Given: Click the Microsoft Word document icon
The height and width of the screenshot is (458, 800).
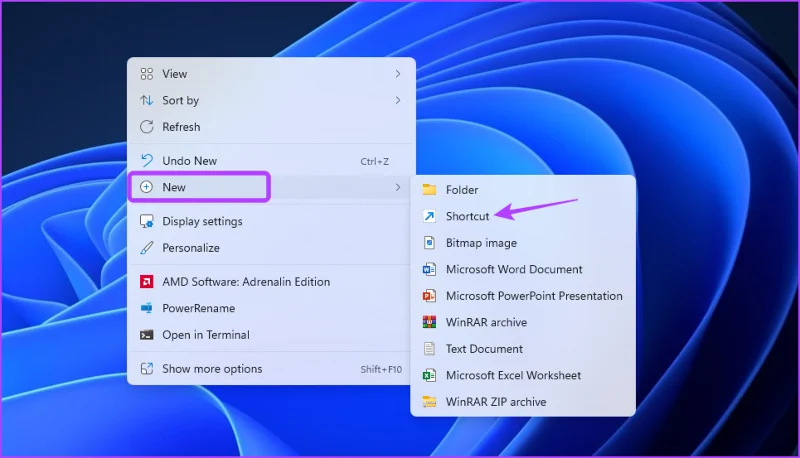Looking at the screenshot, I should [x=429, y=269].
